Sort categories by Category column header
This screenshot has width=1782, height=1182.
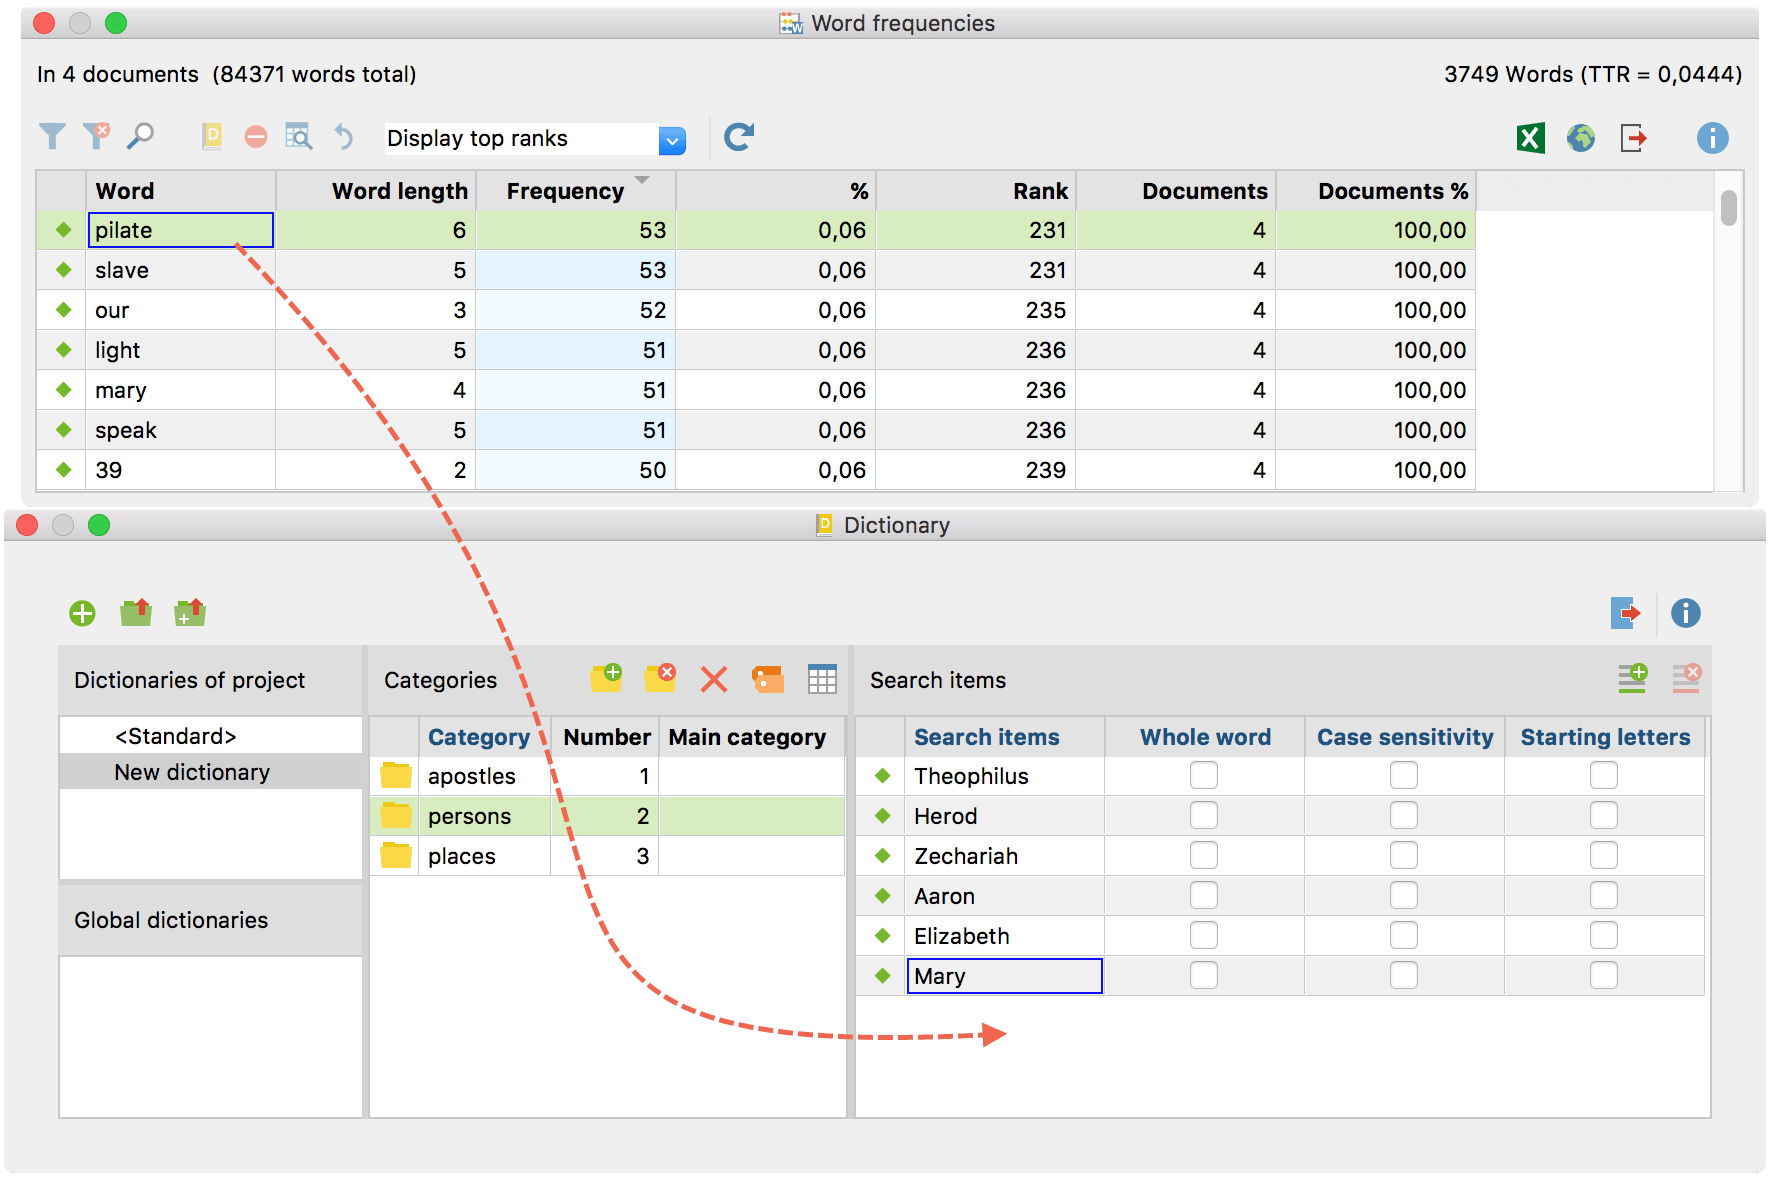pos(478,737)
